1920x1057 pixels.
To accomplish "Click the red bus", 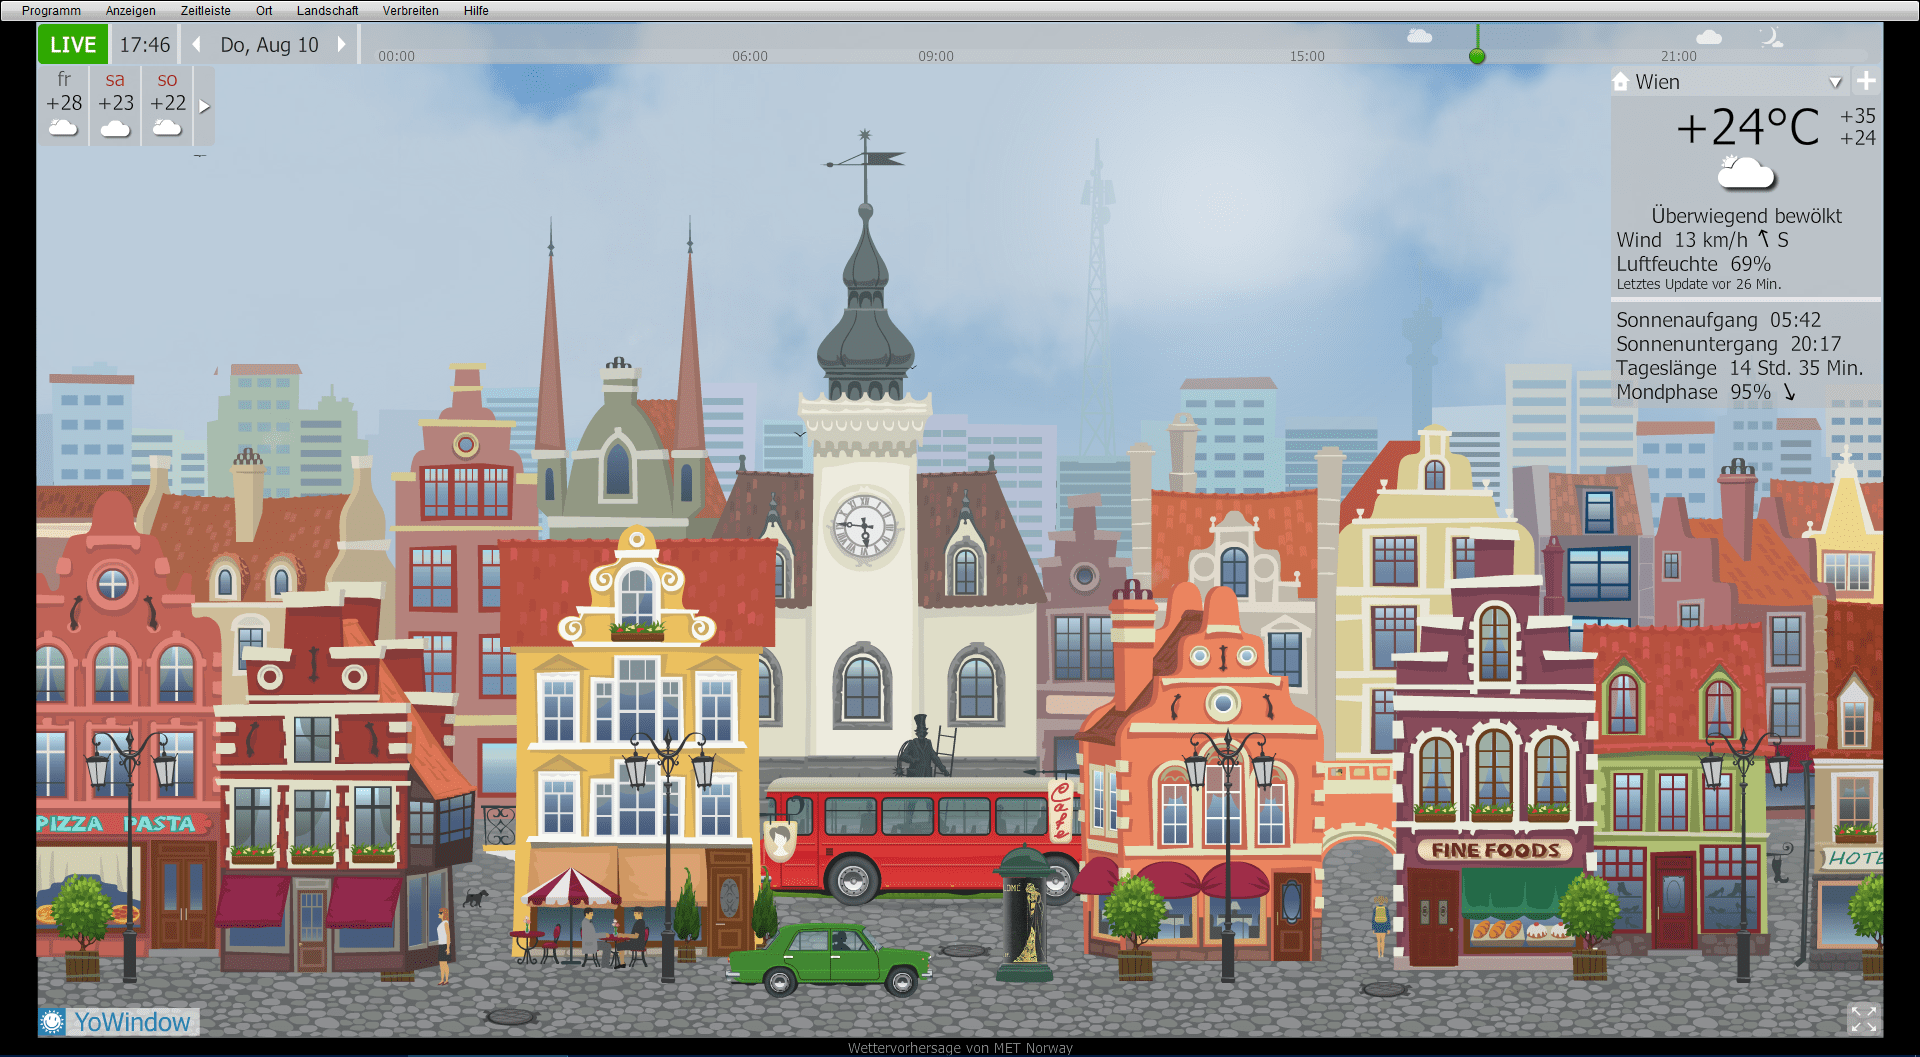I will (x=922, y=838).
